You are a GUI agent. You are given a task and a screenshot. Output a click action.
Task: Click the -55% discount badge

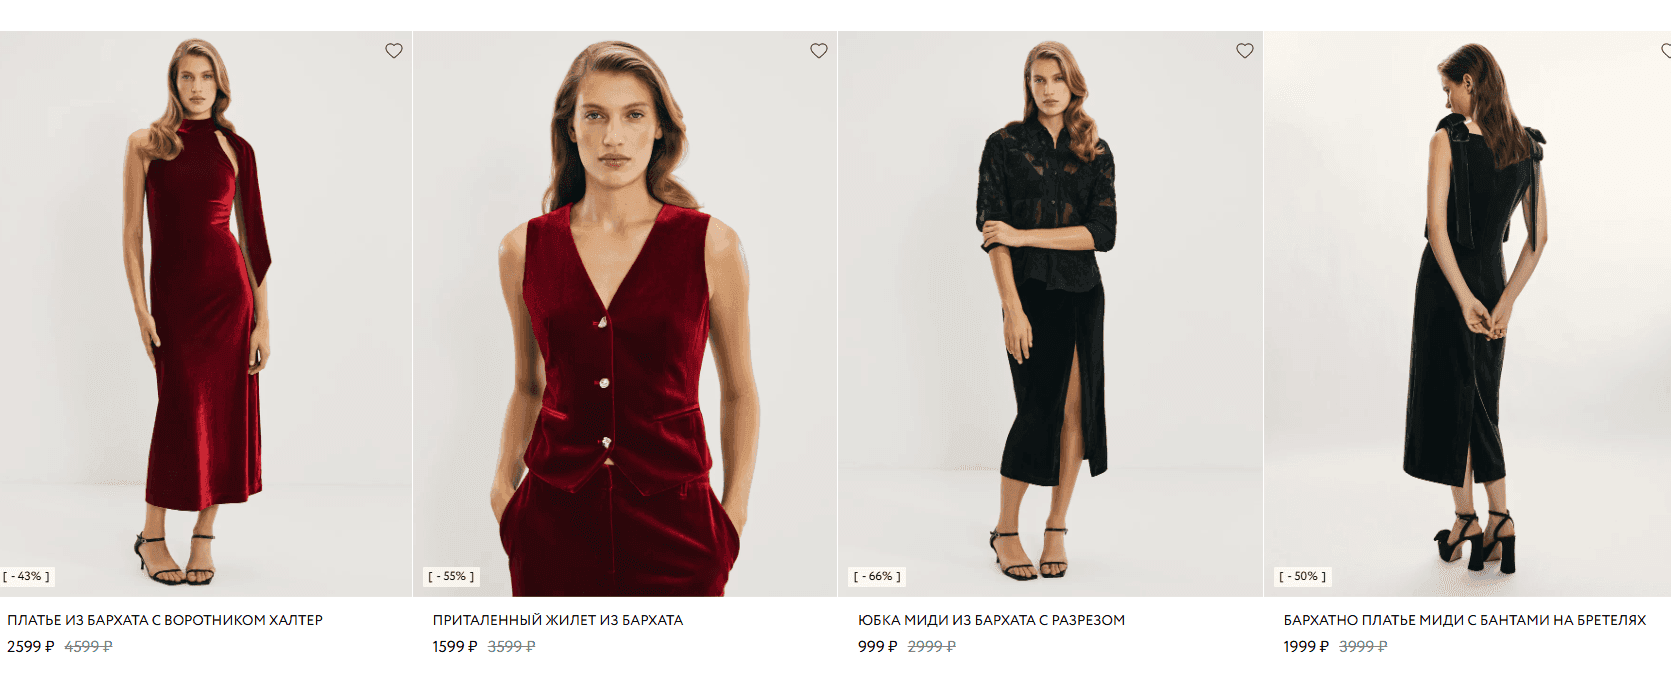pyautogui.click(x=451, y=577)
